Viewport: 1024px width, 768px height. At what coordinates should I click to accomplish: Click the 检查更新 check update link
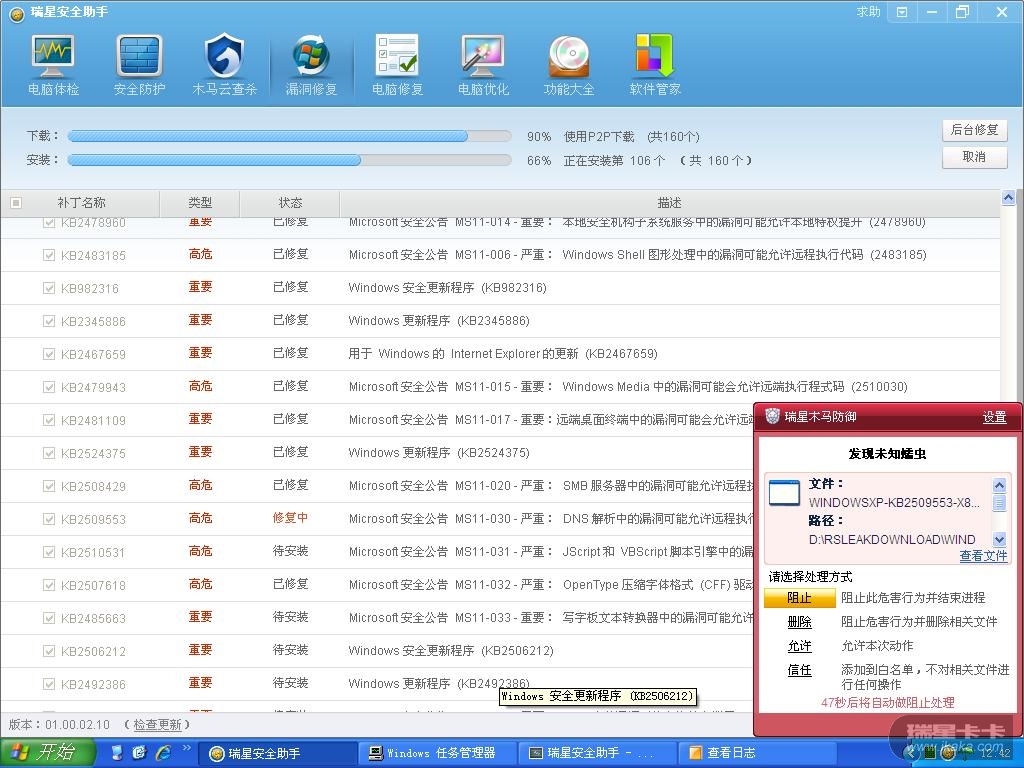click(157, 725)
